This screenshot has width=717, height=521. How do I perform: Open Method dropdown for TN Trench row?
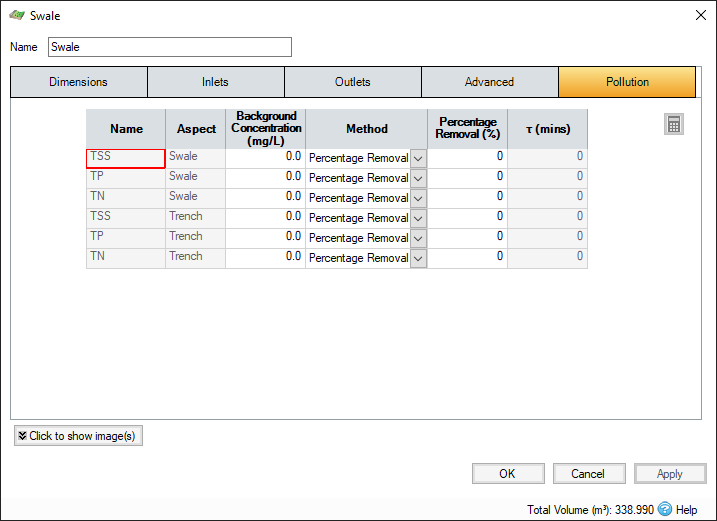(x=418, y=258)
